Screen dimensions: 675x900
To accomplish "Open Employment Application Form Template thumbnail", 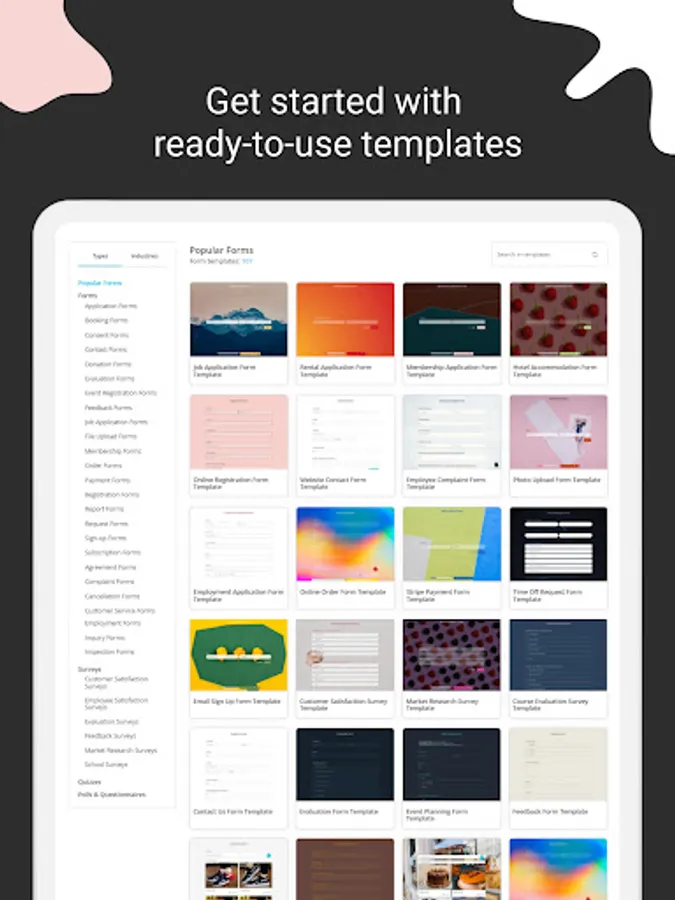I will pyautogui.click(x=239, y=544).
